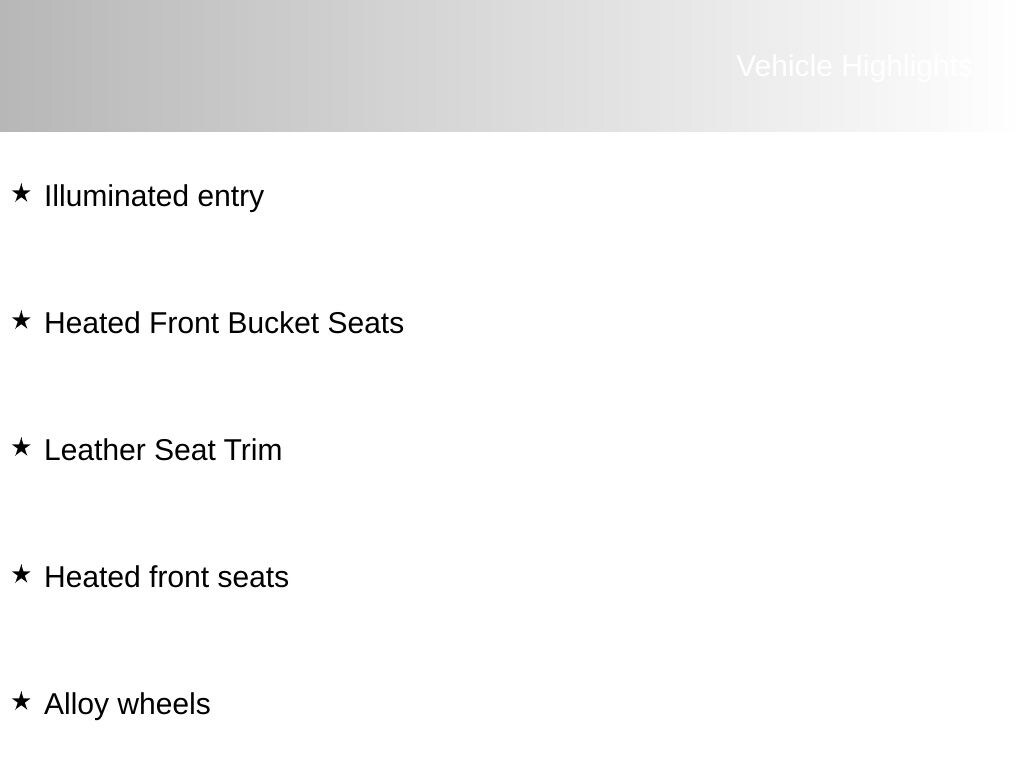This screenshot has width=1024, height=768.
Task: Click the star bullet next to Leather Seat Trim
Action: 21,447
